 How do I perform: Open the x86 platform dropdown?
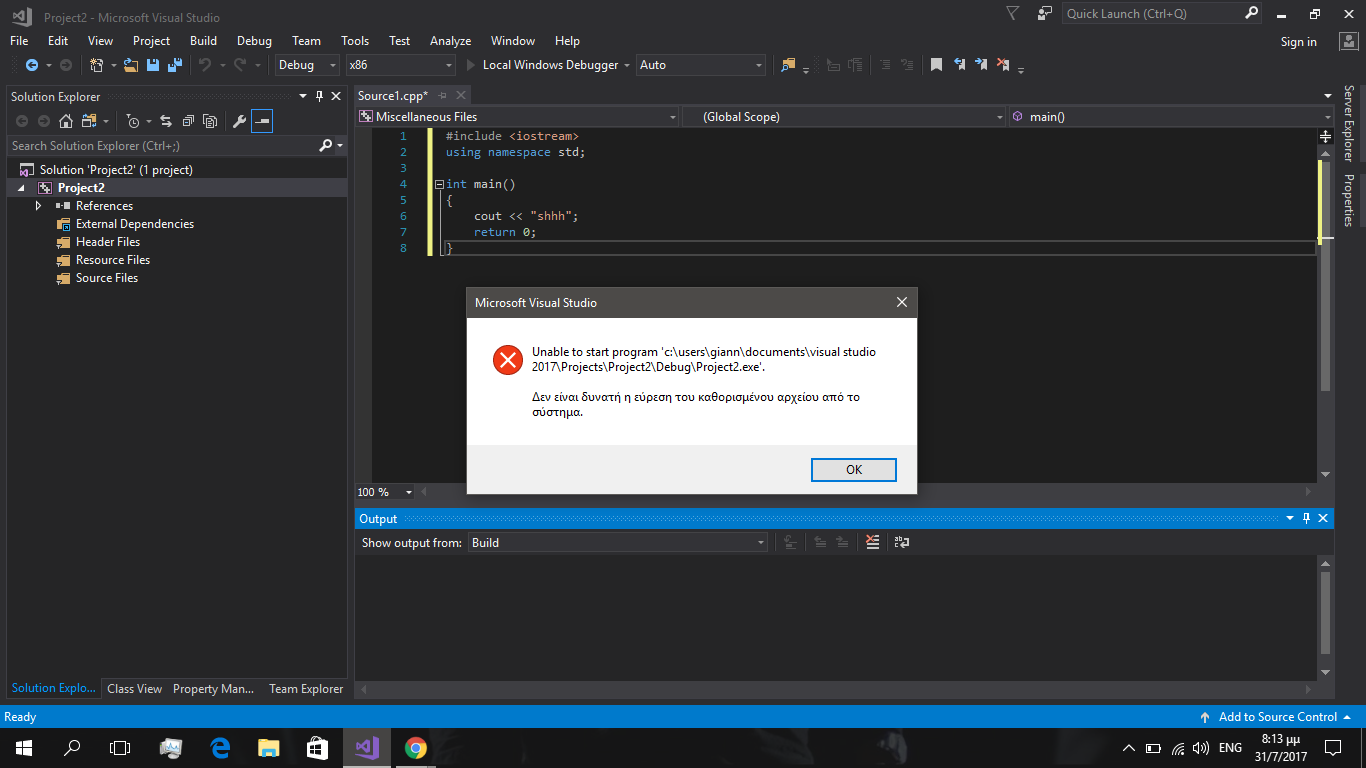pos(400,65)
